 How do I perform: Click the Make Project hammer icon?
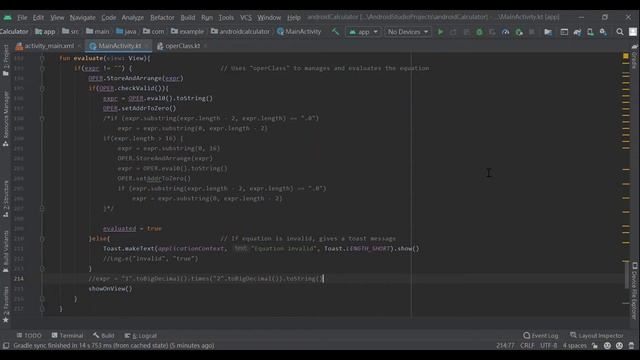coord(335,31)
